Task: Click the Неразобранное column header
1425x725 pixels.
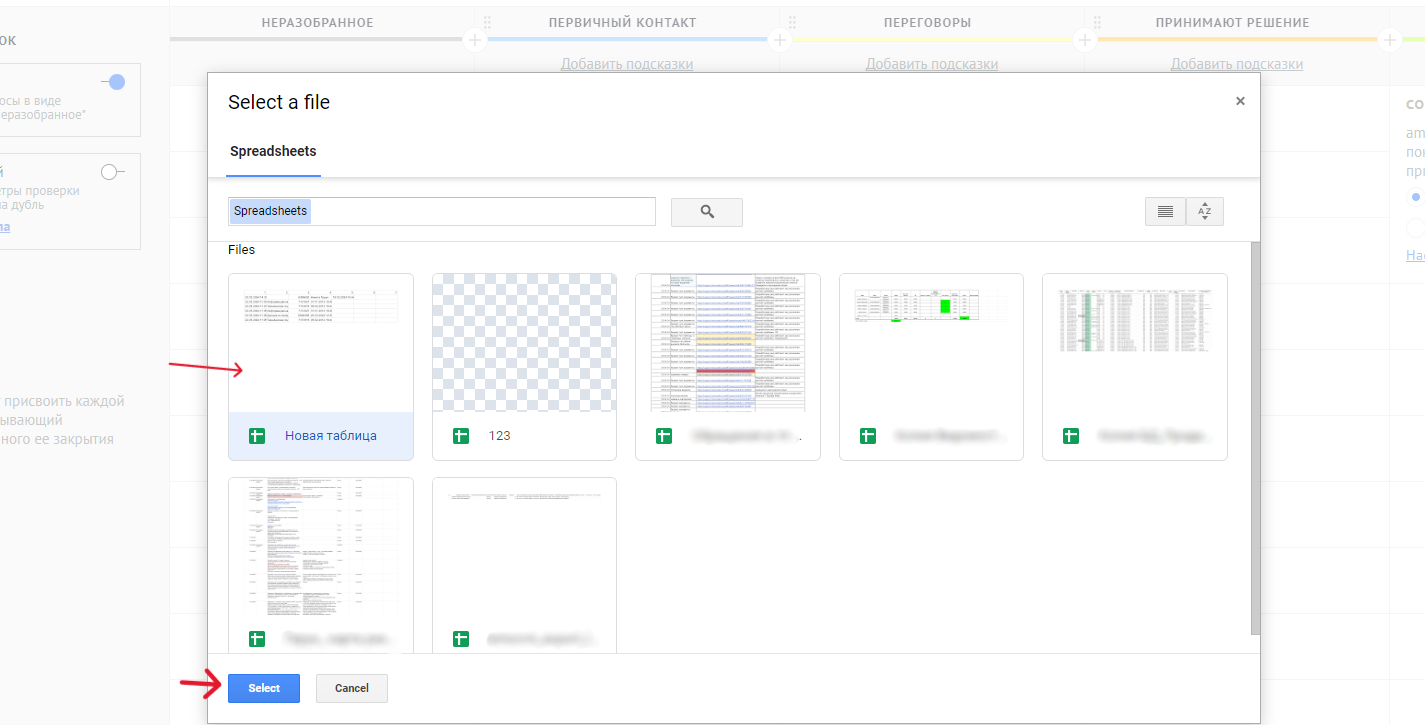Action: pyautogui.click(x=317, y=22)
